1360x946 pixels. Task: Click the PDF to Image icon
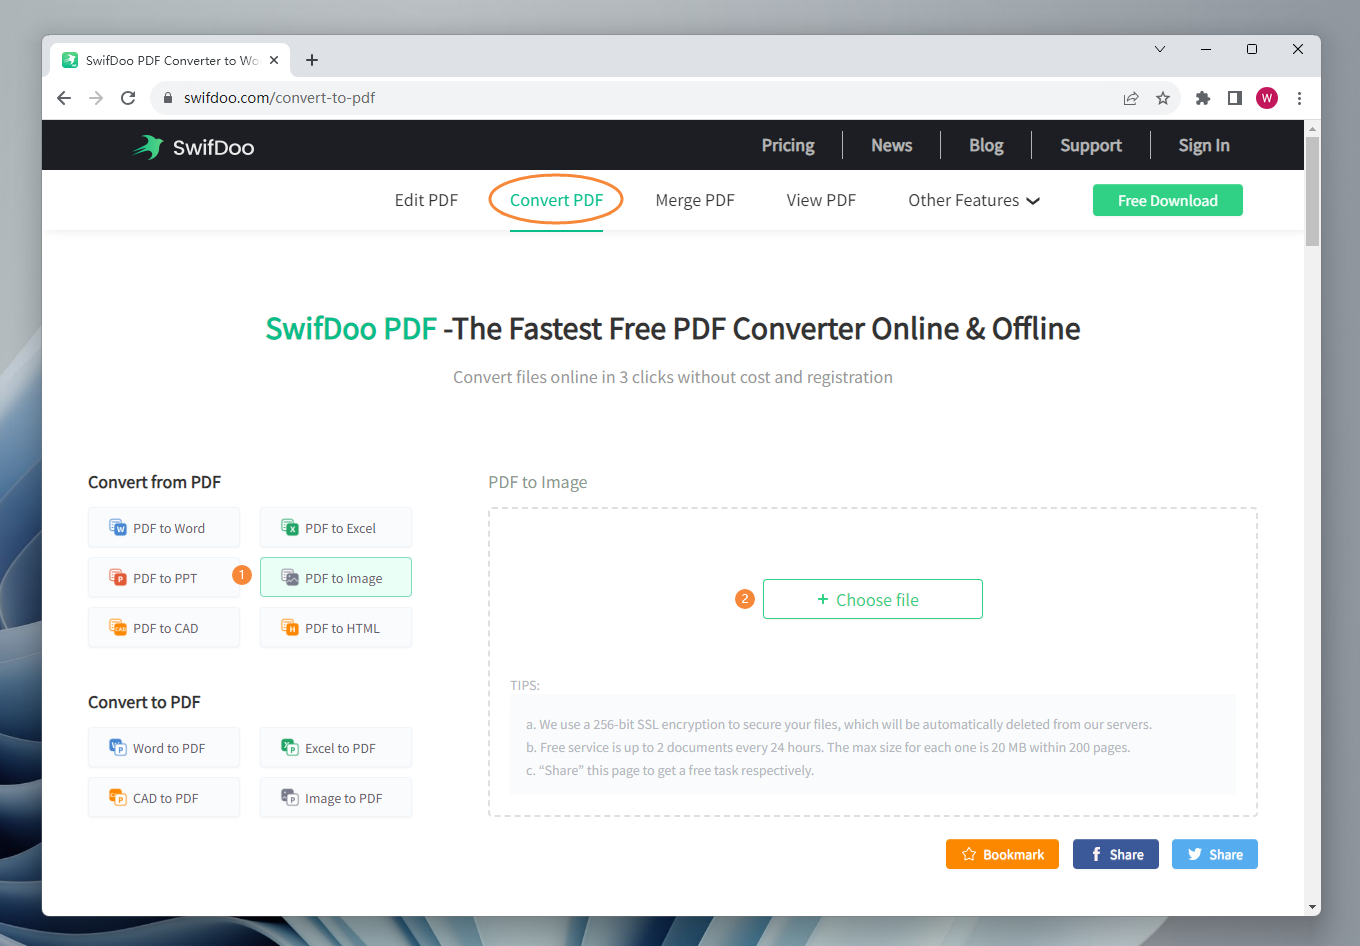point(290,577)
